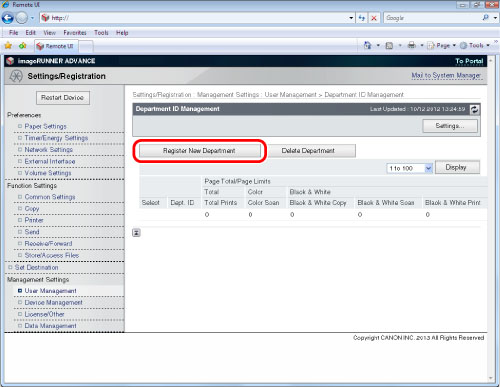Open User Management link
The height and width of the screenshot is (387, 500).
tap(51, 291)
